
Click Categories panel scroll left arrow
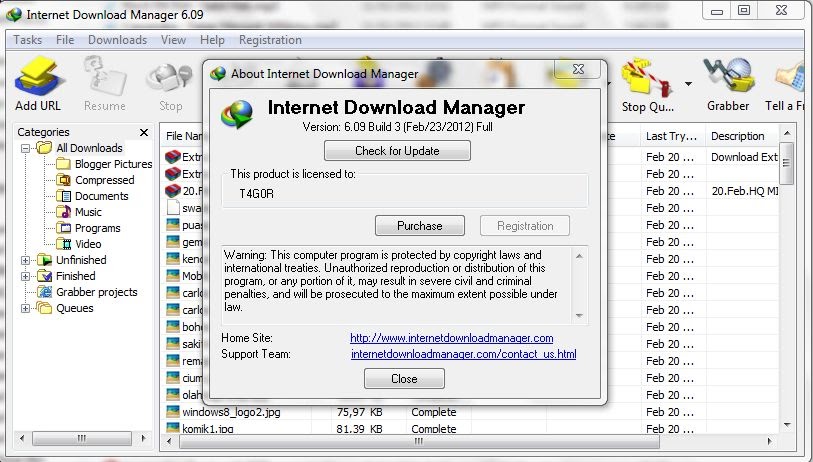point(22,439)
